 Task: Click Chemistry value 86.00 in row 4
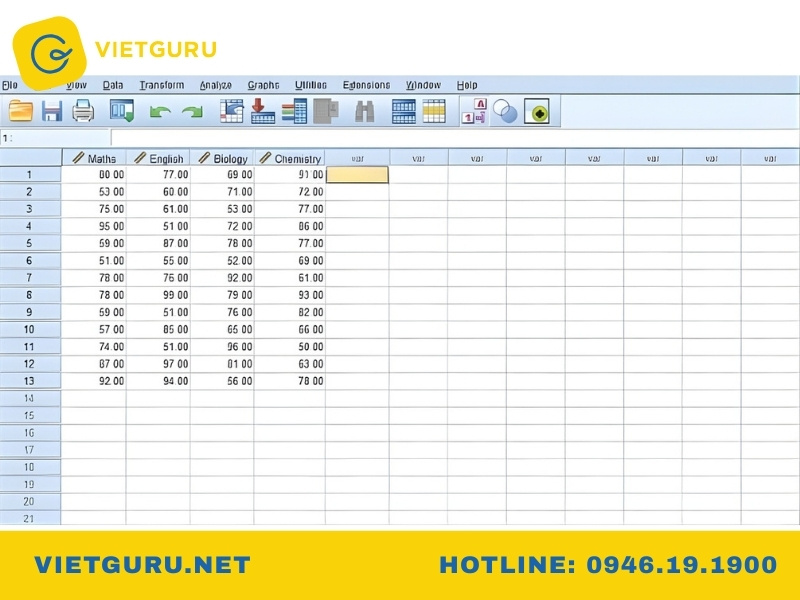pyautogui.click(x=290, y=226)
